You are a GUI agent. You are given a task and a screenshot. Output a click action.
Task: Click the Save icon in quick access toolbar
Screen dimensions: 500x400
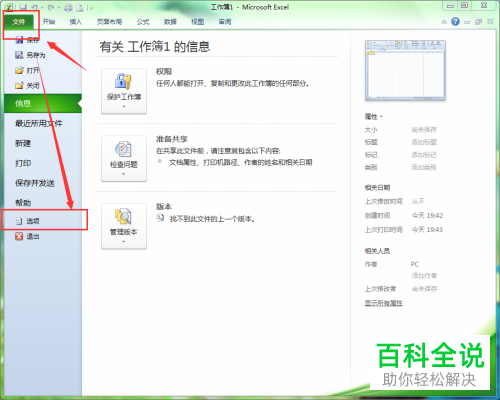coord(23,7)
